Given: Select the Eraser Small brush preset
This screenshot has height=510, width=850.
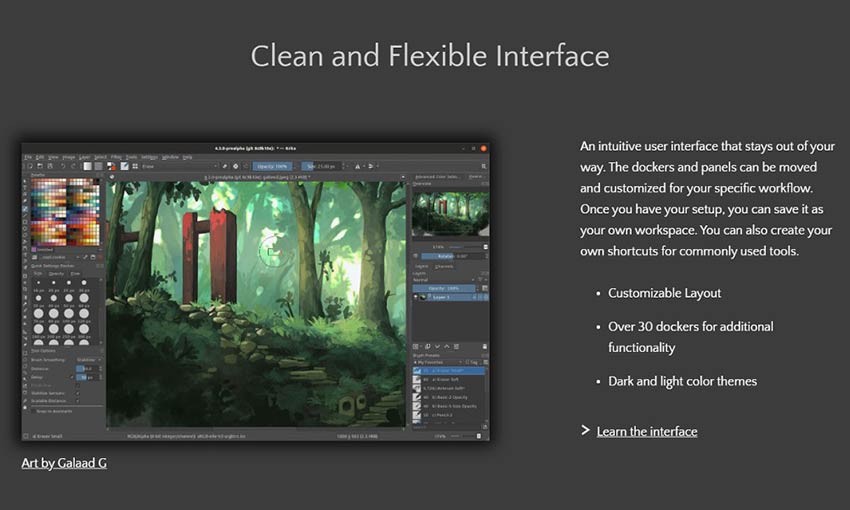Looking at the screenshot, I should 449,371.
